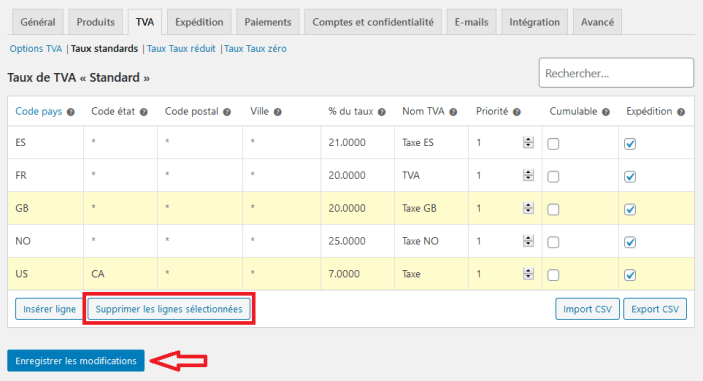Viewport: 703px width, 381px height.
Task: Open the Intégration tab
Action: (534, 22)
